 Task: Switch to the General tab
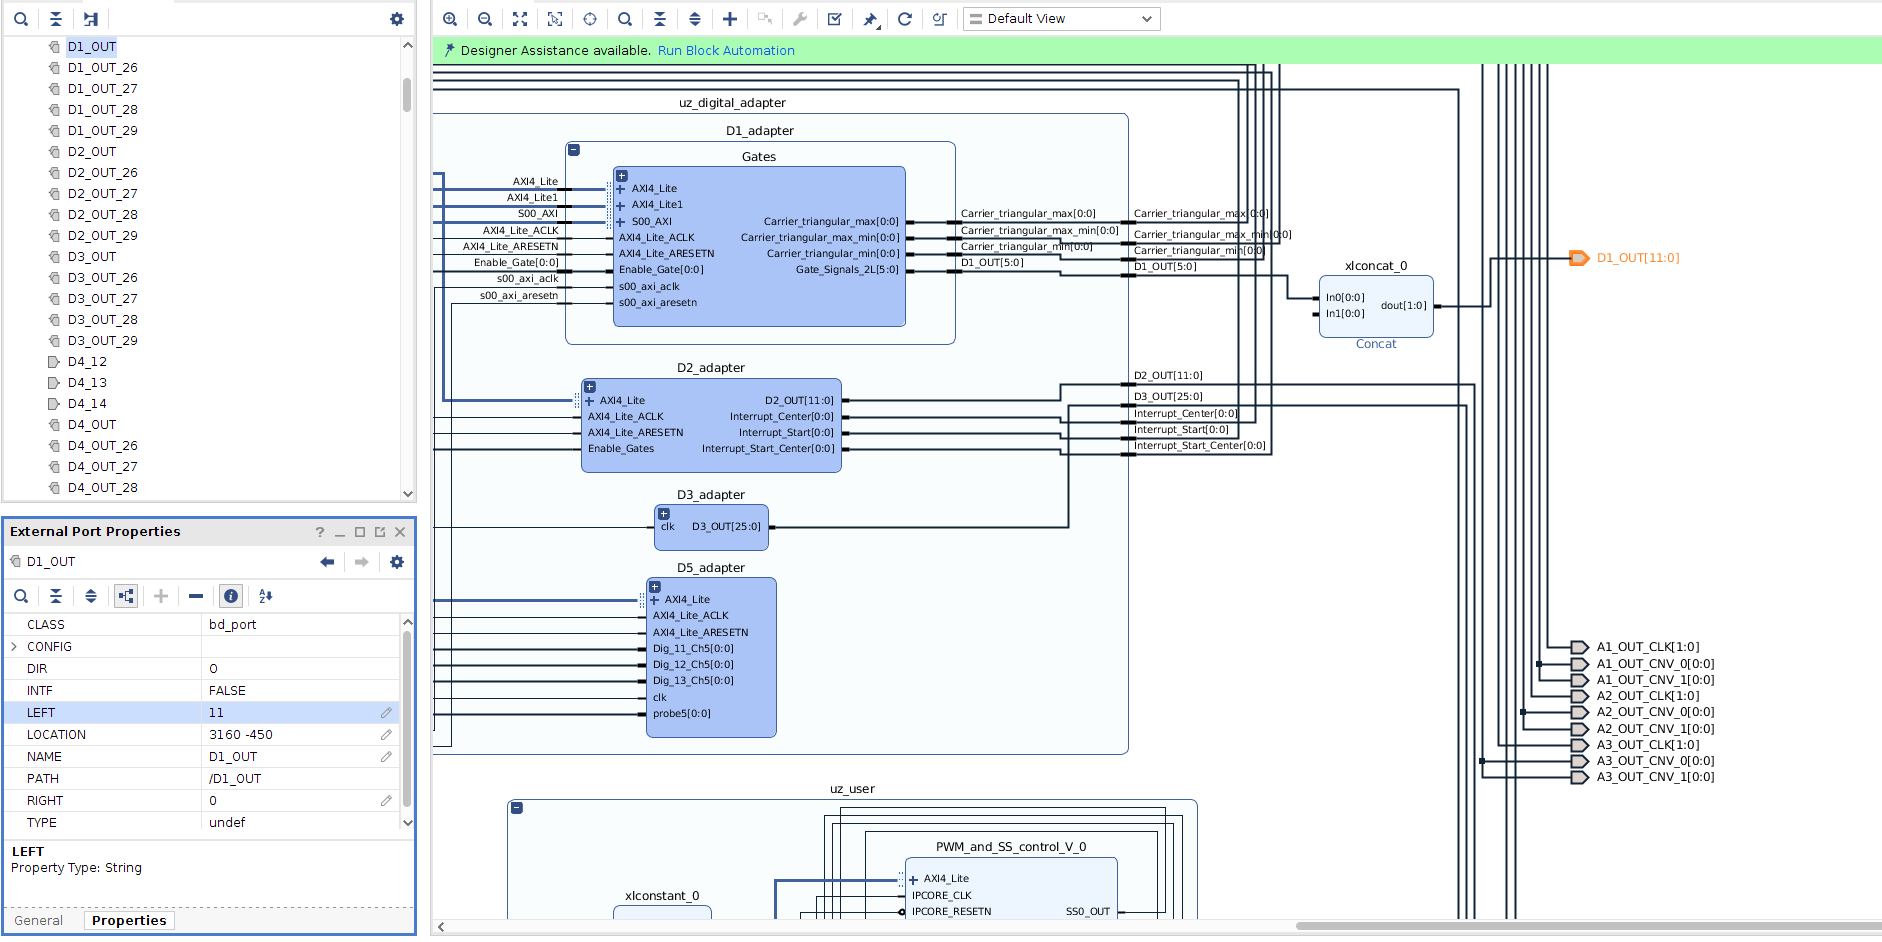pos(39,921)
